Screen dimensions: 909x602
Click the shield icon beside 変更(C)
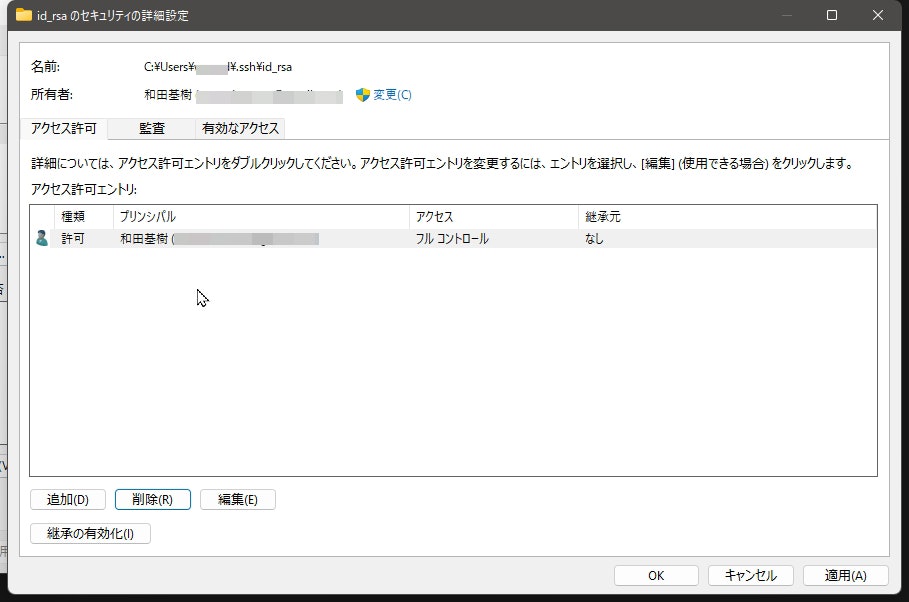pyautogui.click(x=362, y=95)
